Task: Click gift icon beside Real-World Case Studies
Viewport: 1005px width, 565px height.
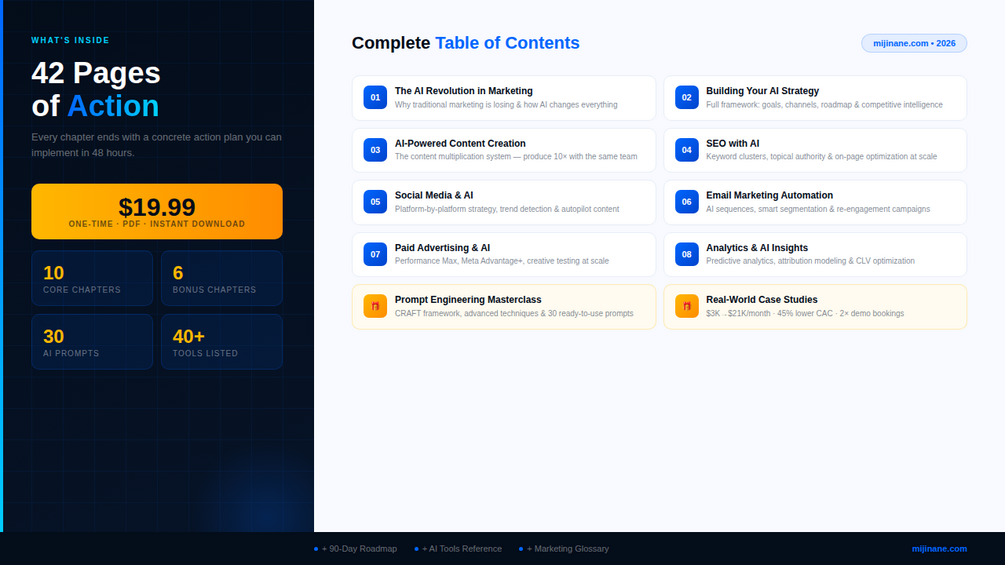Action: point(686,306)
